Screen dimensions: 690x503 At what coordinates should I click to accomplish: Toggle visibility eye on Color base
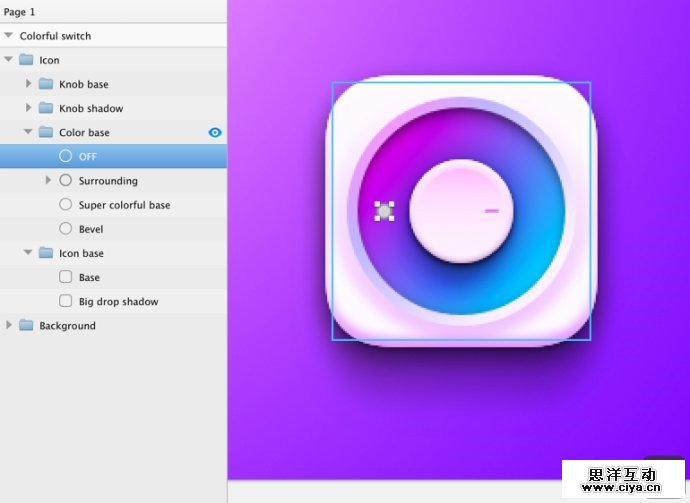coord(215,132)
